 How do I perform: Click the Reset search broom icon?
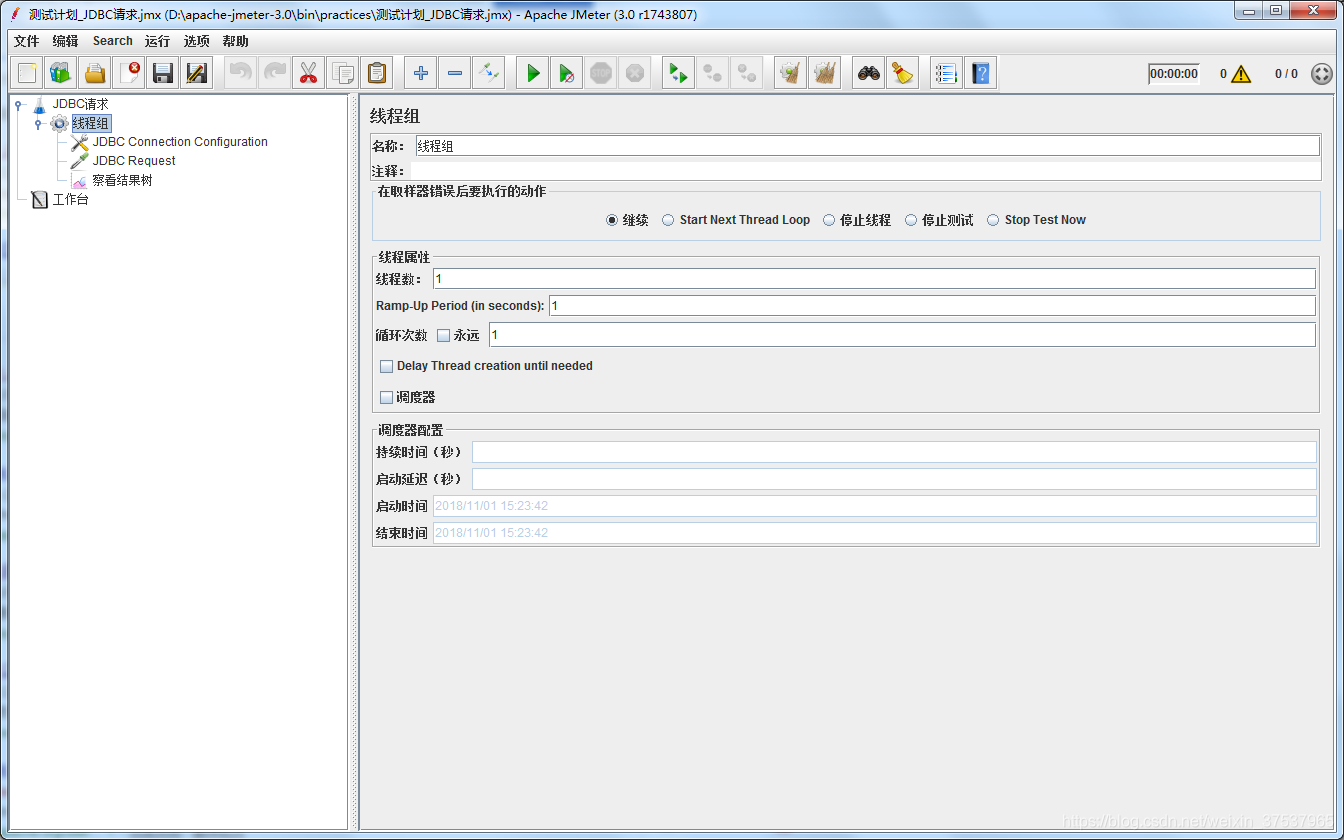pos(903,73)
